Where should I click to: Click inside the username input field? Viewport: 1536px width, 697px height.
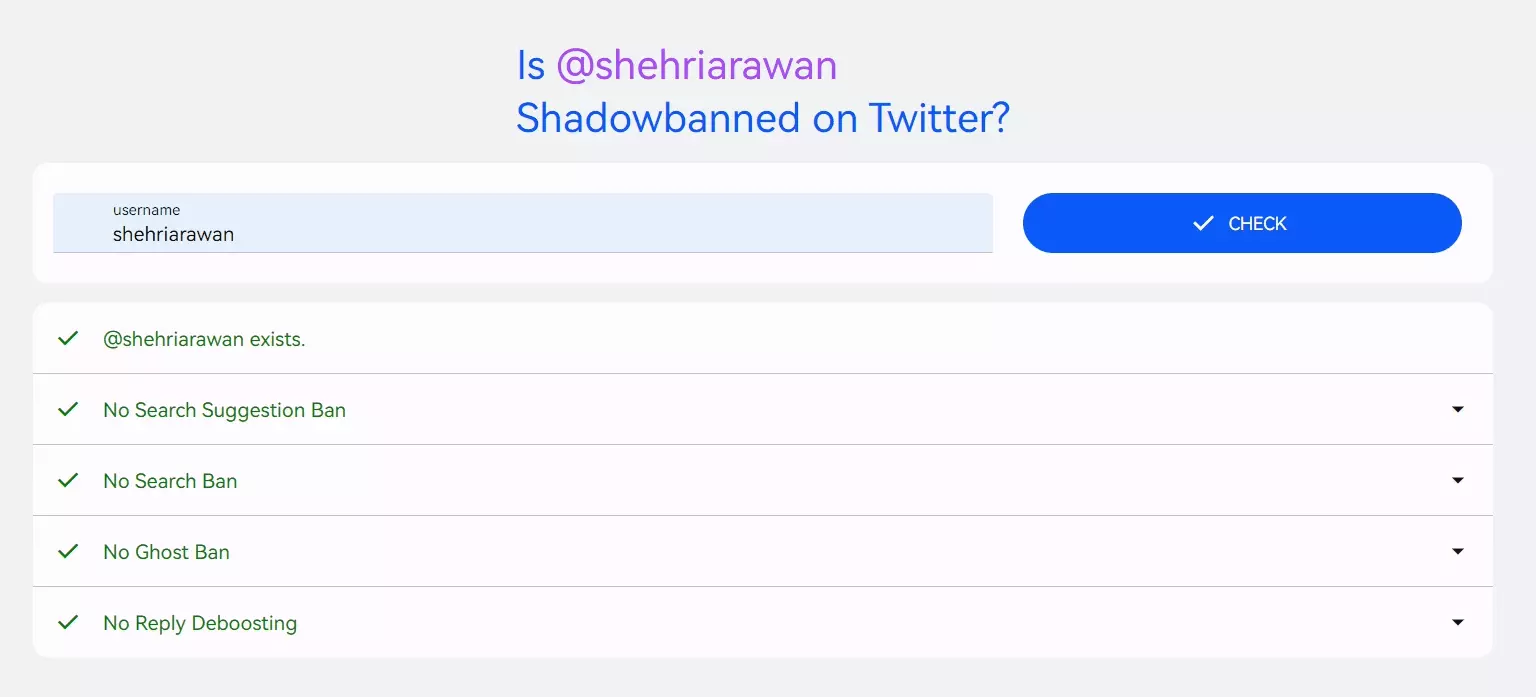[x=520, y=233]
